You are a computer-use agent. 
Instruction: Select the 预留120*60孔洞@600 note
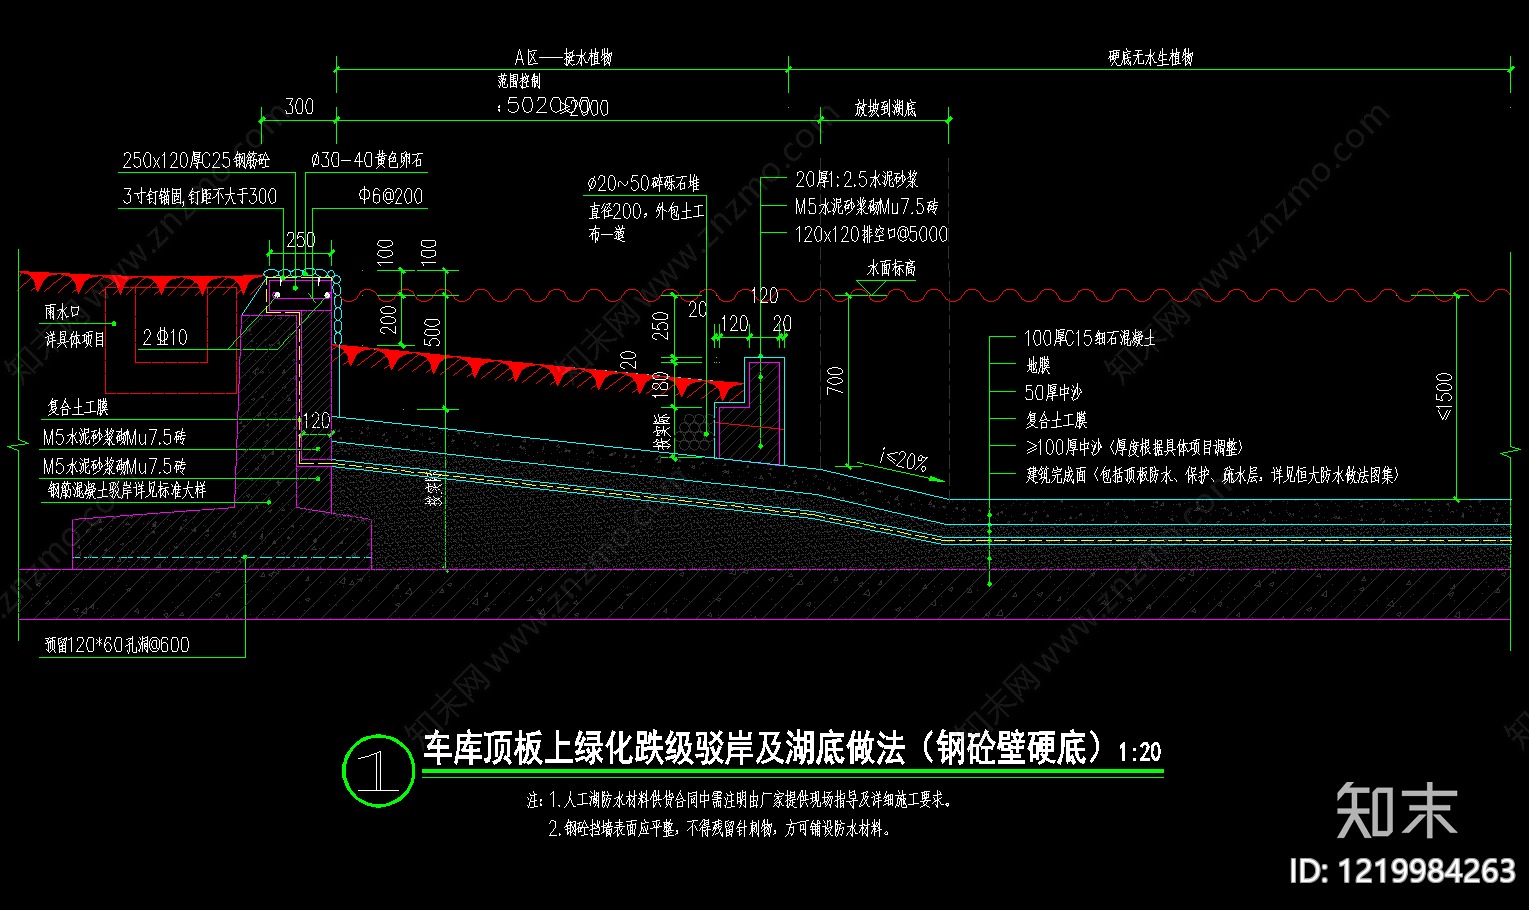coord(117,645)
